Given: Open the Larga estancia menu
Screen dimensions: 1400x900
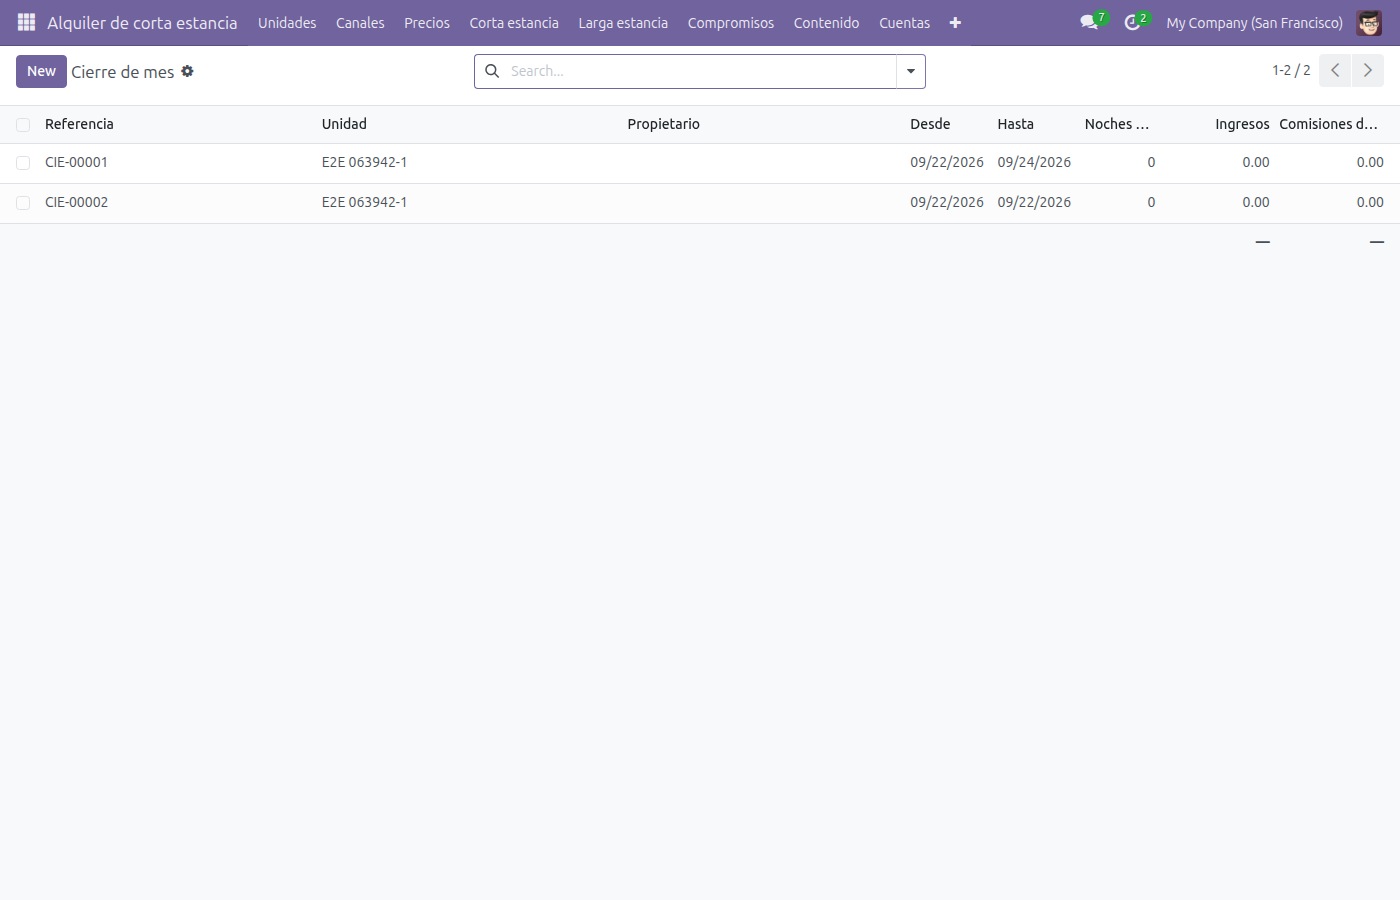Looking at the screenshot, I should point(623,23).
